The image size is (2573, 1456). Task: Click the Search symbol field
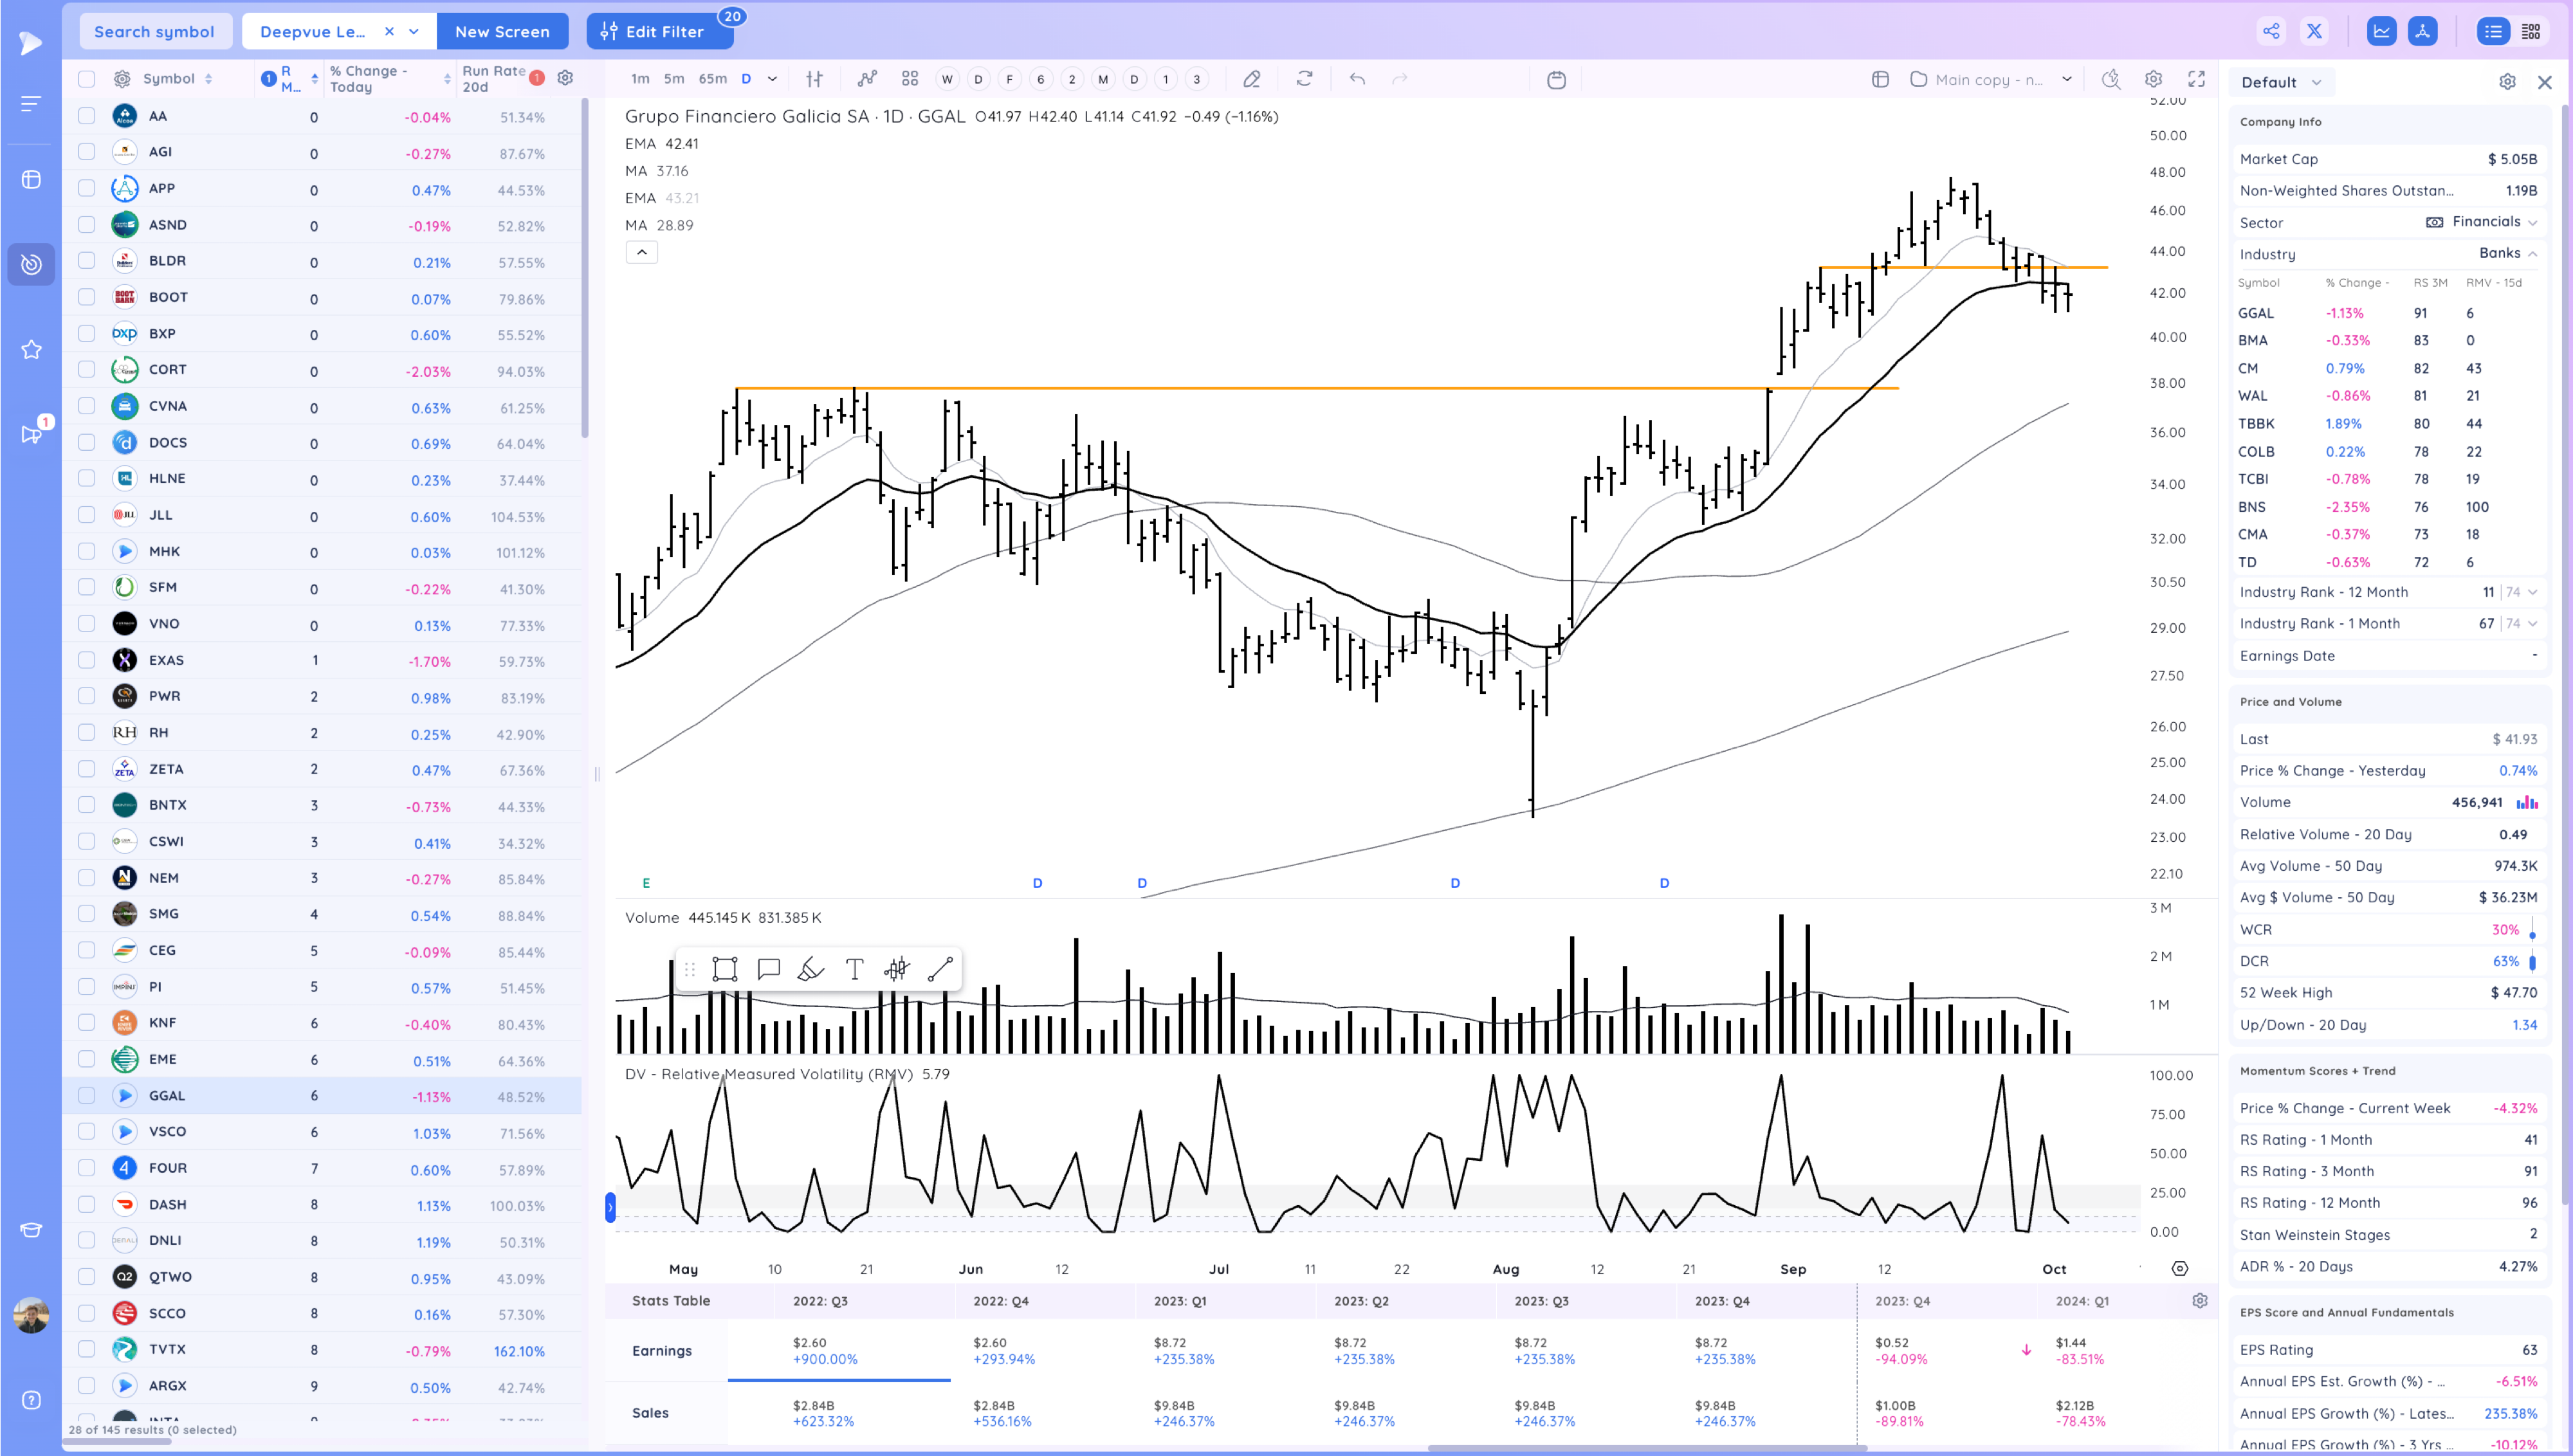(154, 31)
